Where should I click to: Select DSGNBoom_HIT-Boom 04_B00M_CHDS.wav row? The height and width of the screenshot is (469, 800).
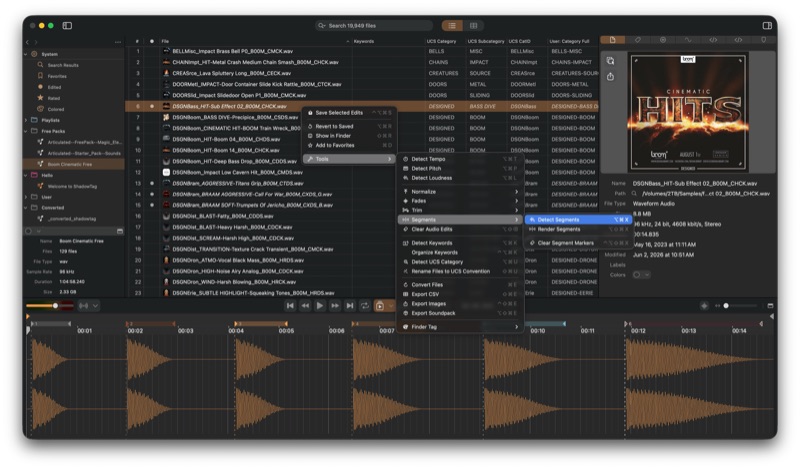362,139
